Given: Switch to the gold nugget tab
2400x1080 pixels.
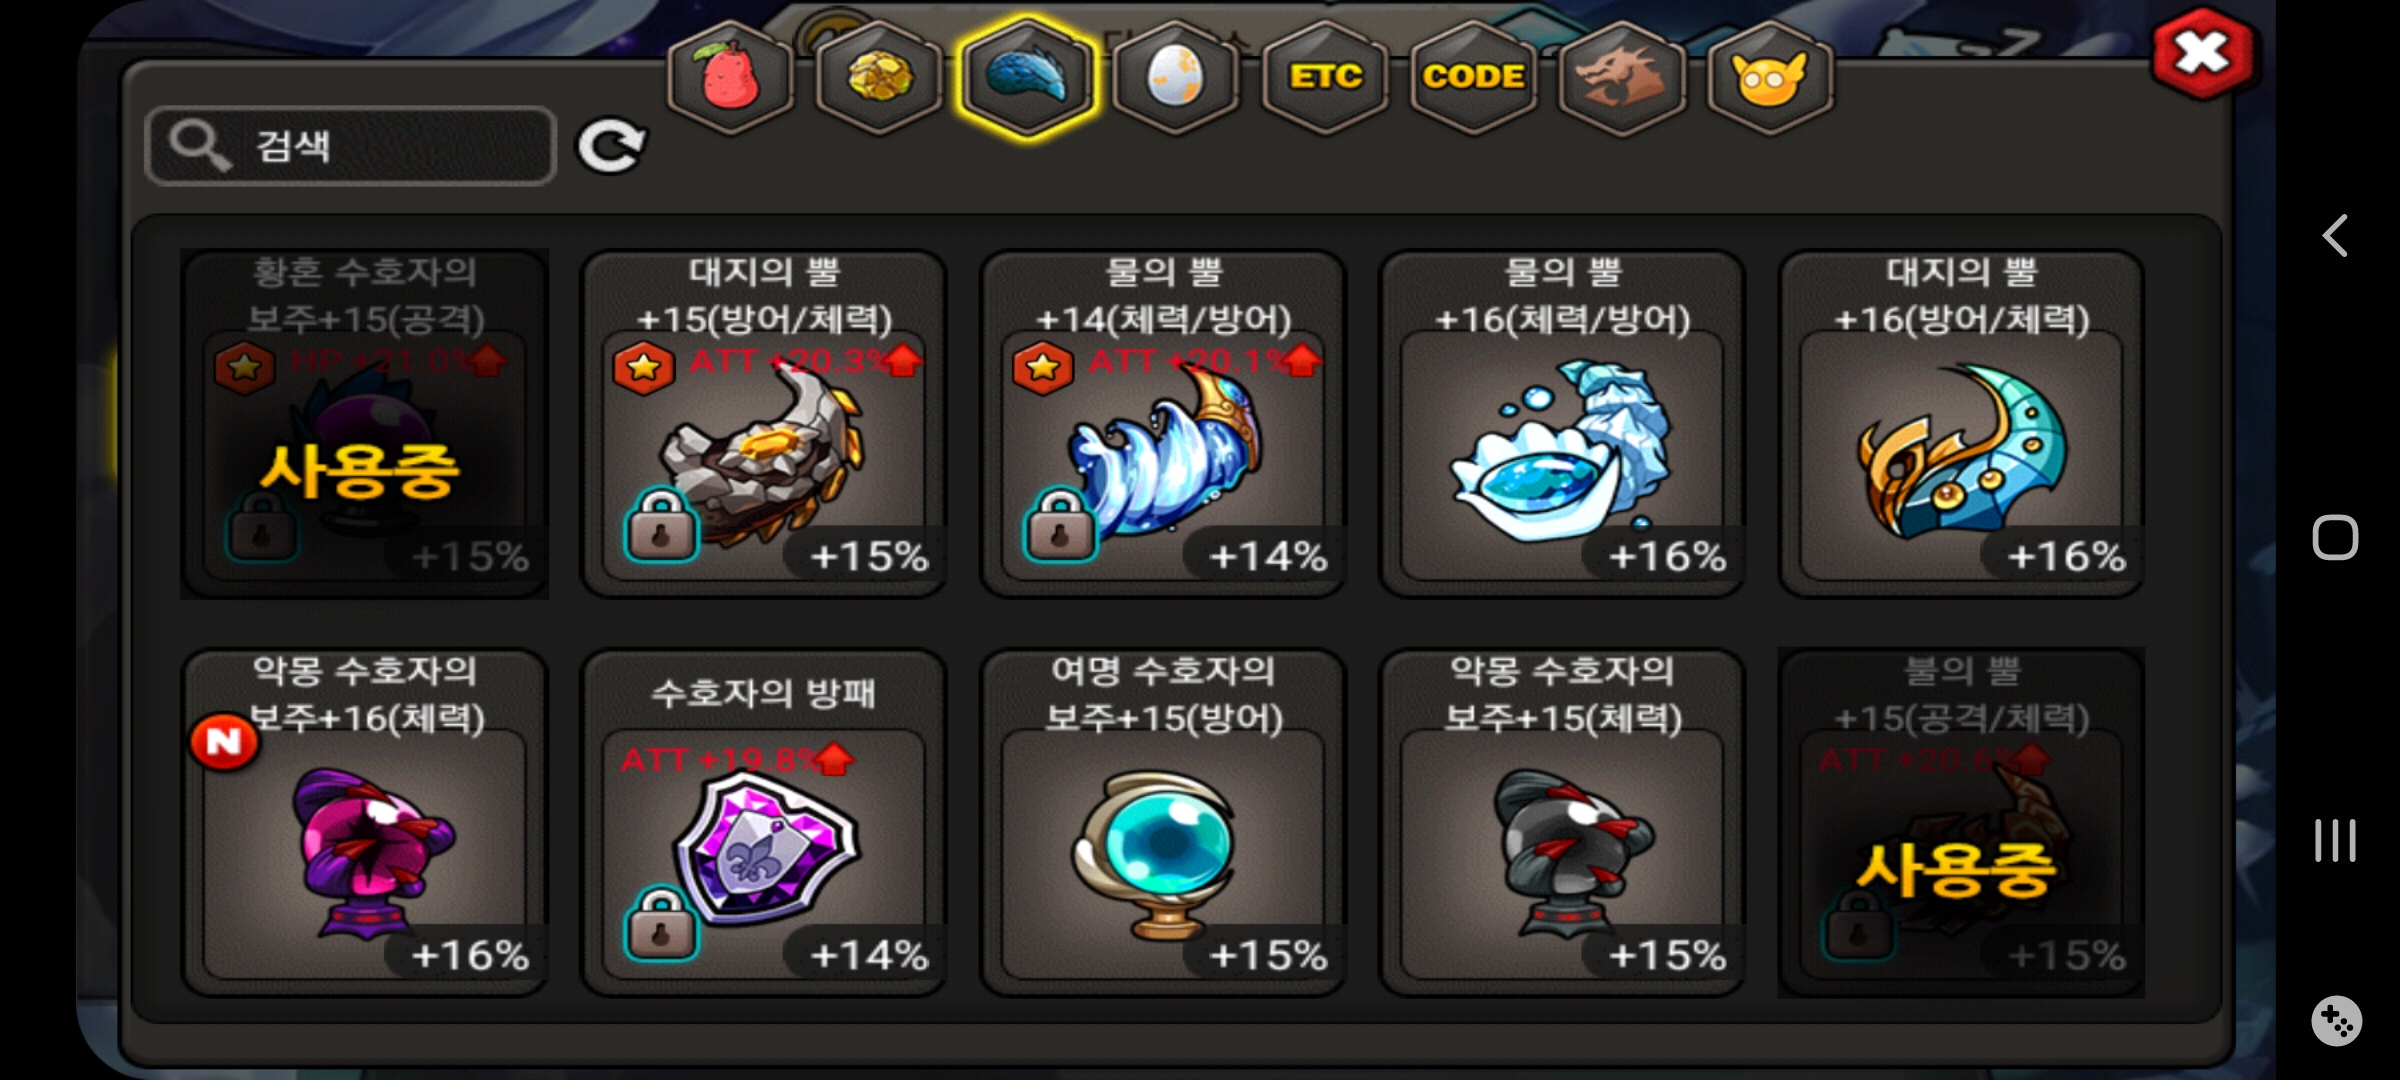Looking at the screenshot, I should pyautogui.click(x=879, y=77).
